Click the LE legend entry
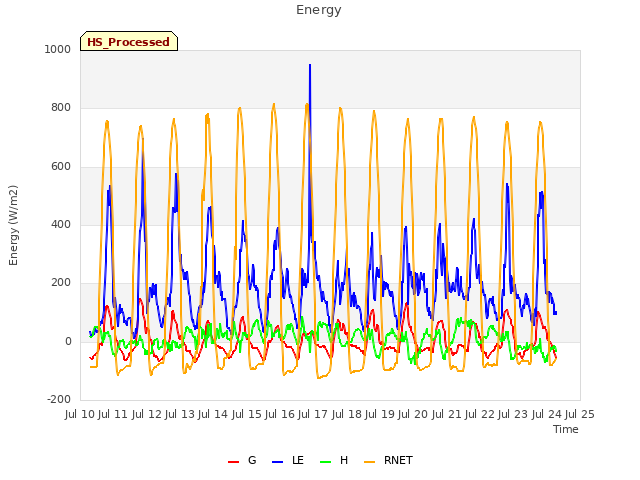640x480 pixels. click(x=288, y=460)
